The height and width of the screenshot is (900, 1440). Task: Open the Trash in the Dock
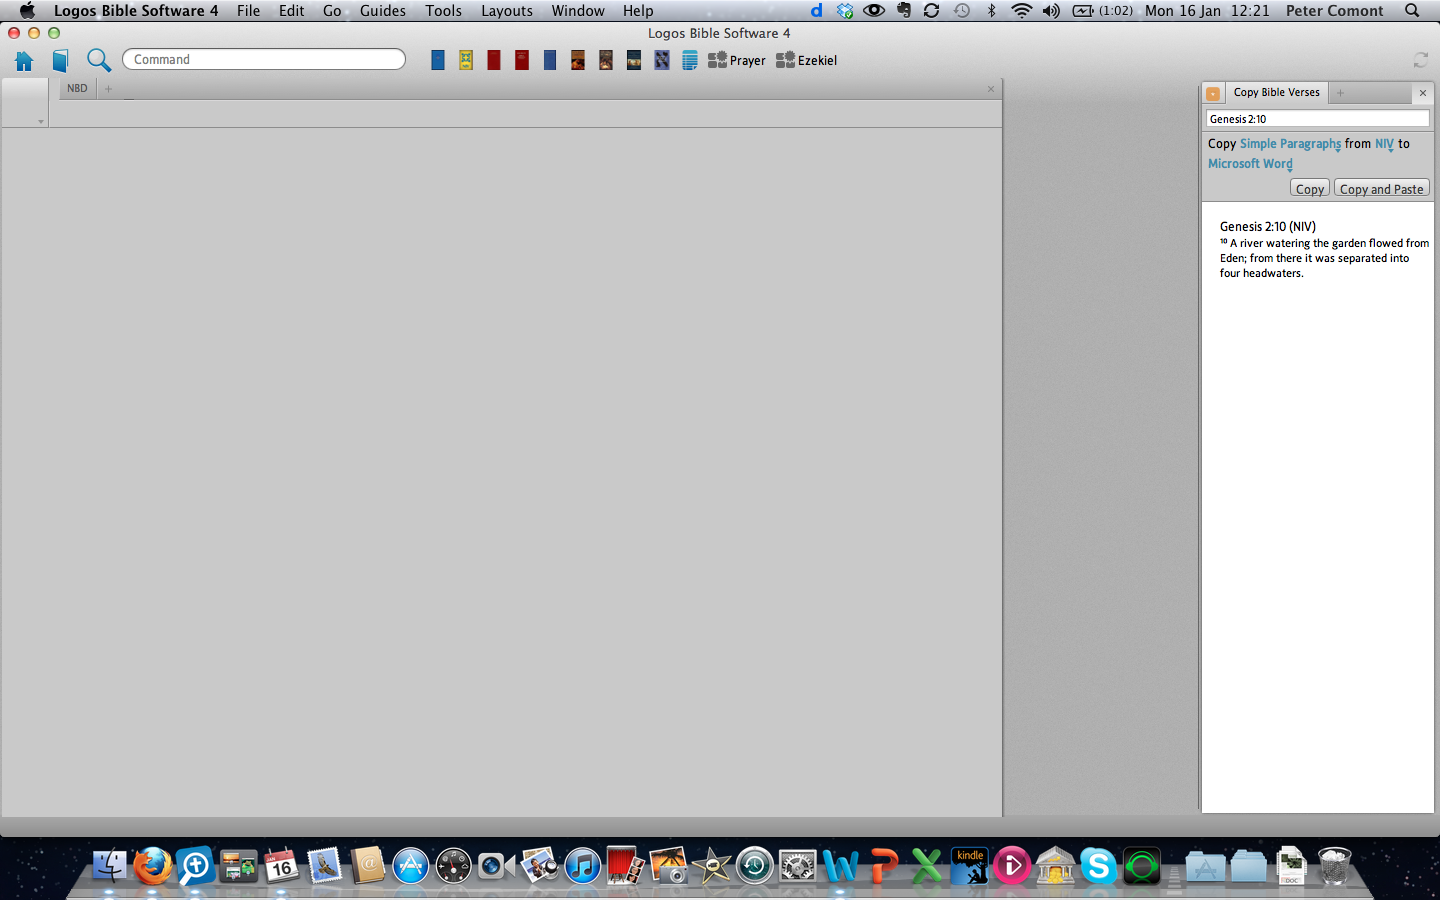click(x=1335, y=865)
